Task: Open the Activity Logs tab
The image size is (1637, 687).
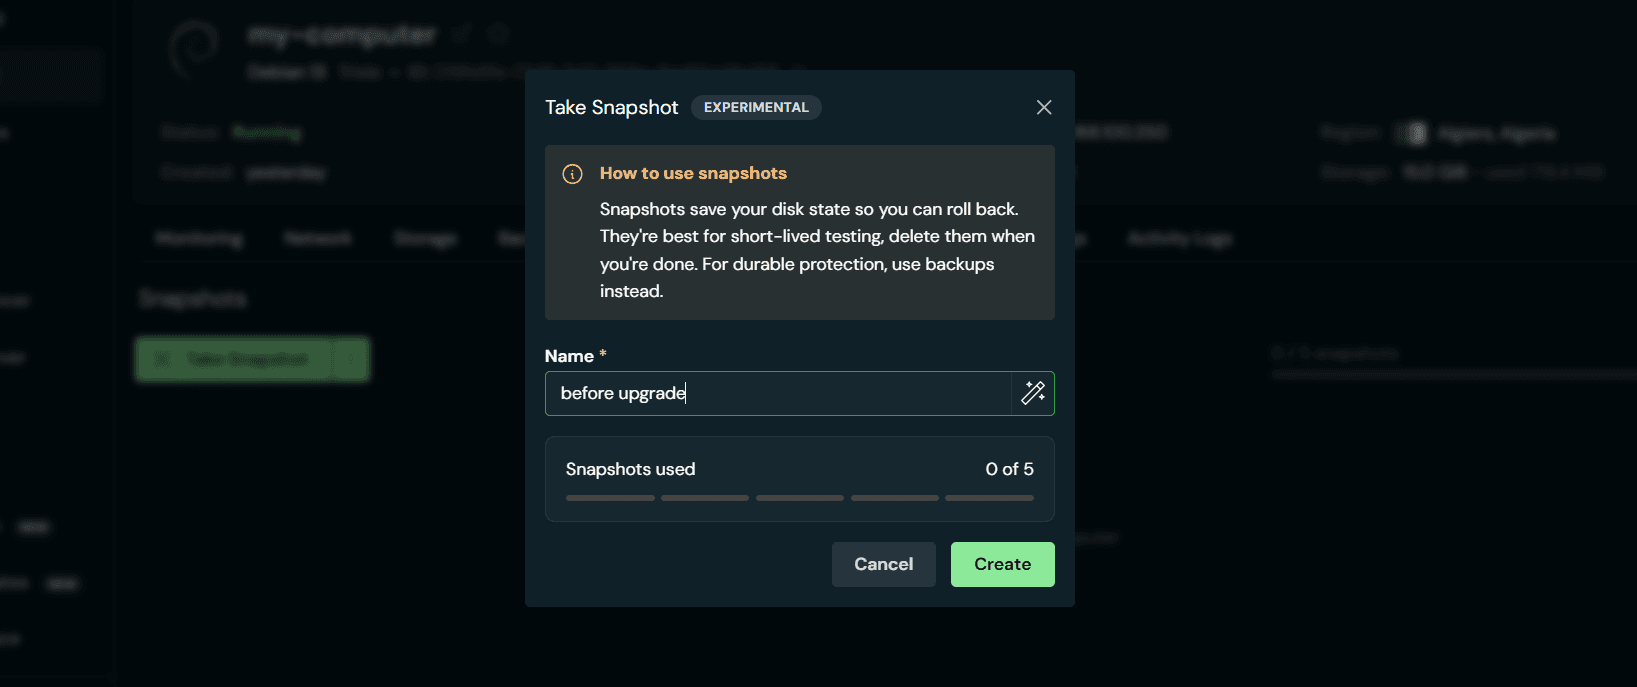Action: [x=1180, y=238]
